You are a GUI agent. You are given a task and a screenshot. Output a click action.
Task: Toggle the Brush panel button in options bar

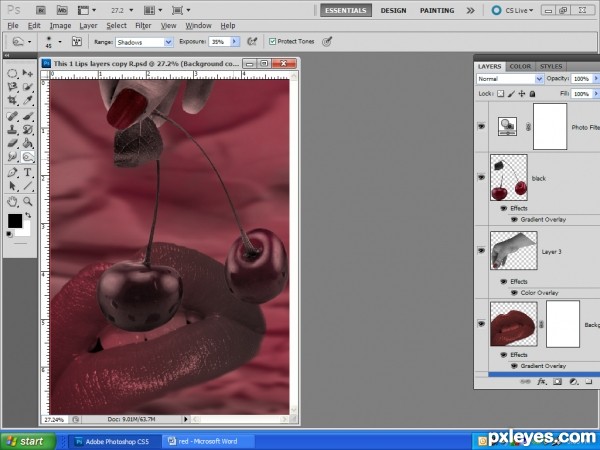77,41
